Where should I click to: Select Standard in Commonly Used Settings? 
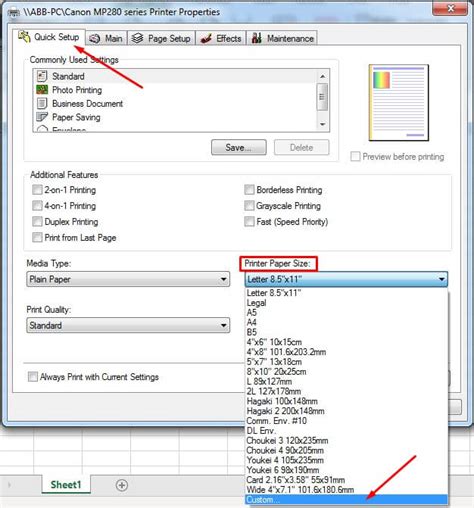[x=175, y=76]
